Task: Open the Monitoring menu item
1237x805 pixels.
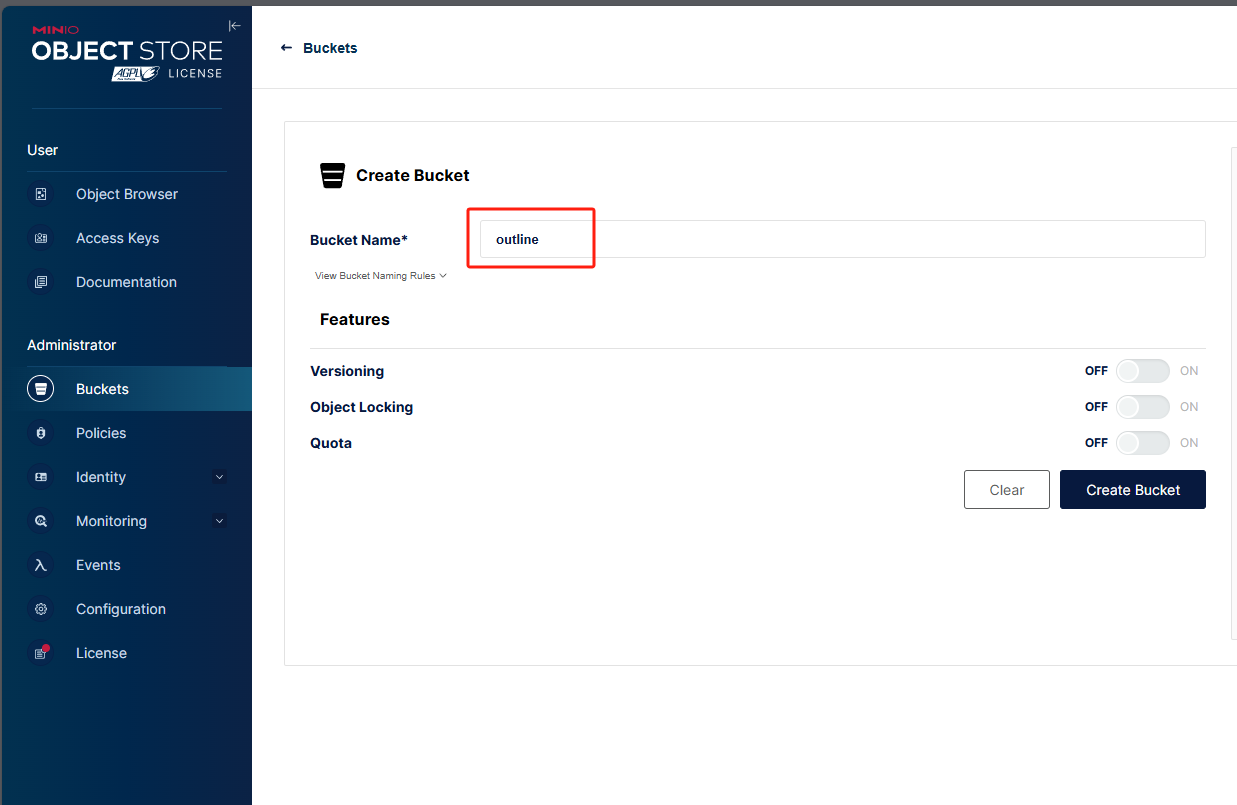Action: pyautogui.click(x=111, y=521)
